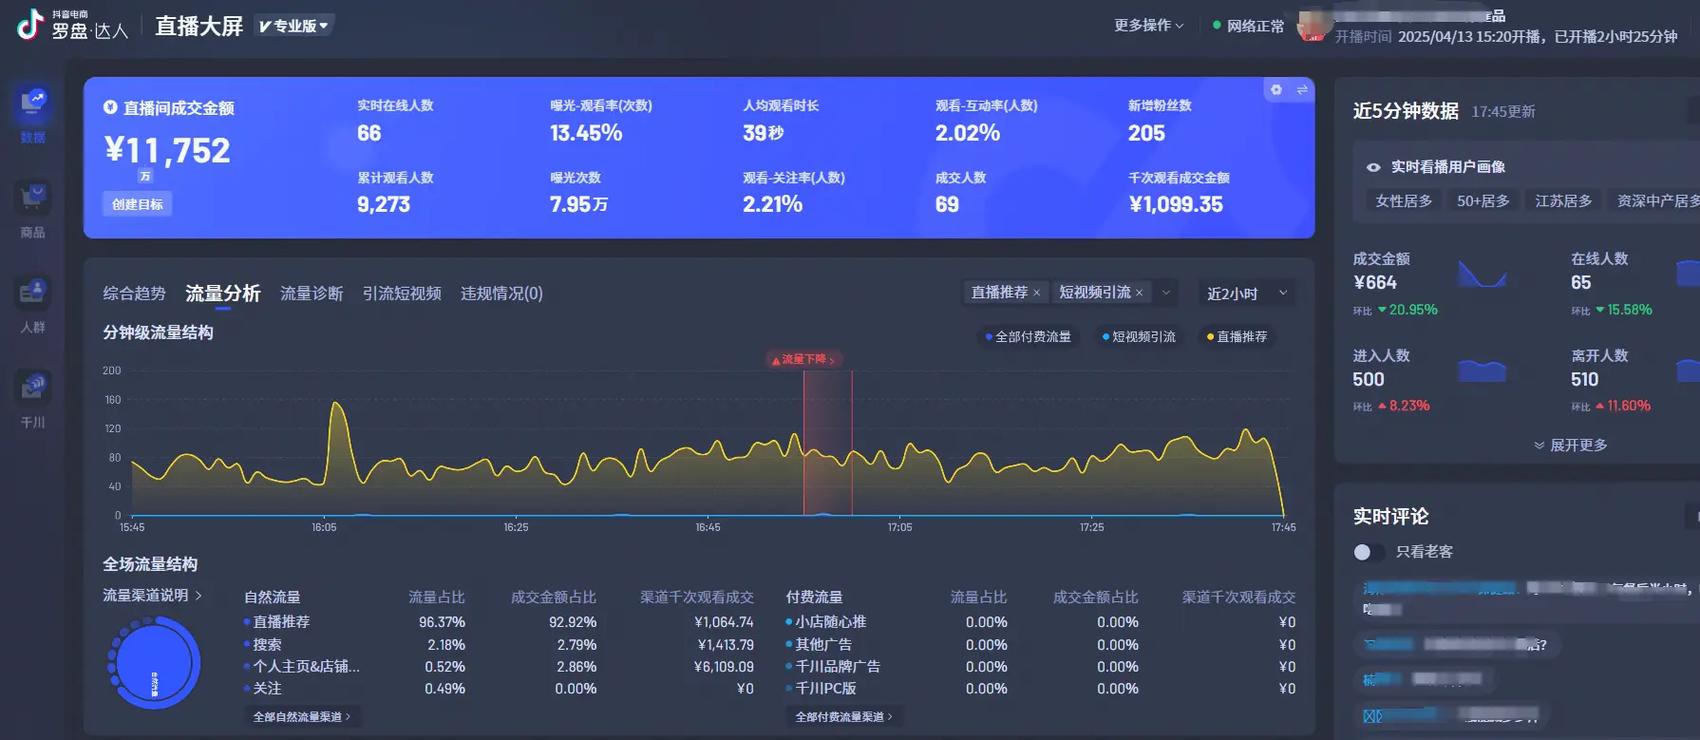Expand 全部自然流量渠道 list
The width and height of the screenshot is (1700, 740).
(x=302, y=717)
